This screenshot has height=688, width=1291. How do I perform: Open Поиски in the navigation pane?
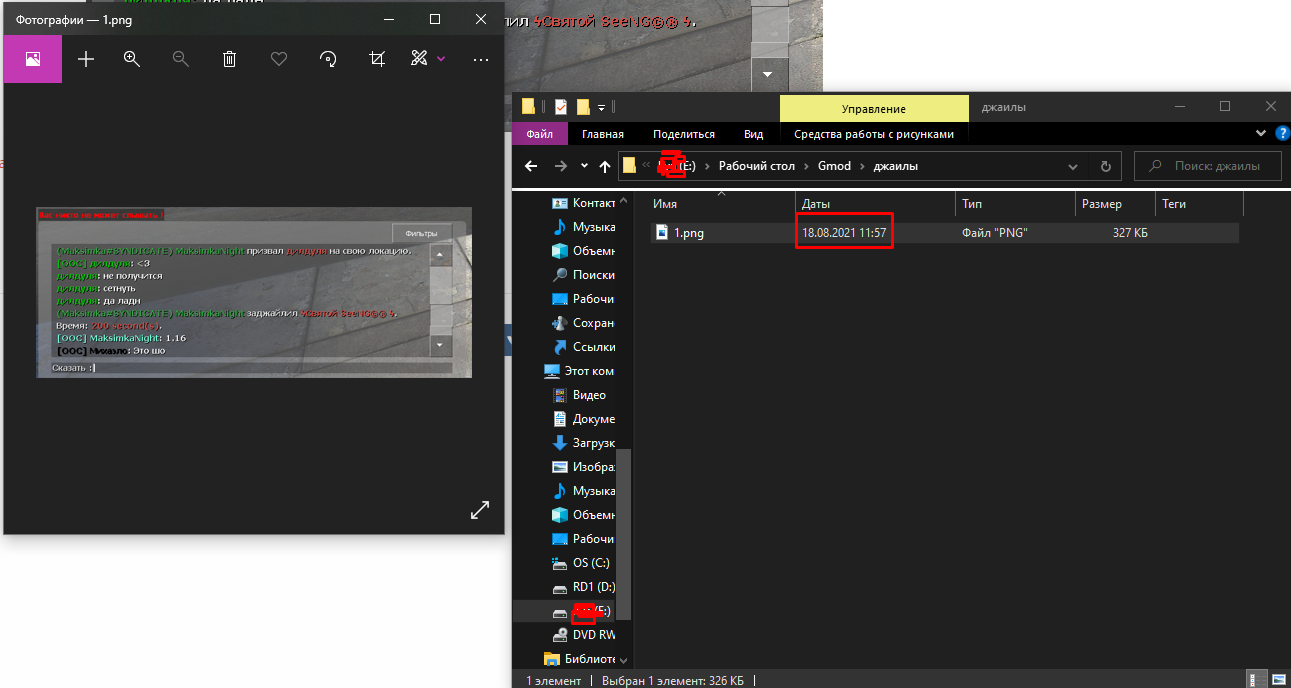[584, 275]
